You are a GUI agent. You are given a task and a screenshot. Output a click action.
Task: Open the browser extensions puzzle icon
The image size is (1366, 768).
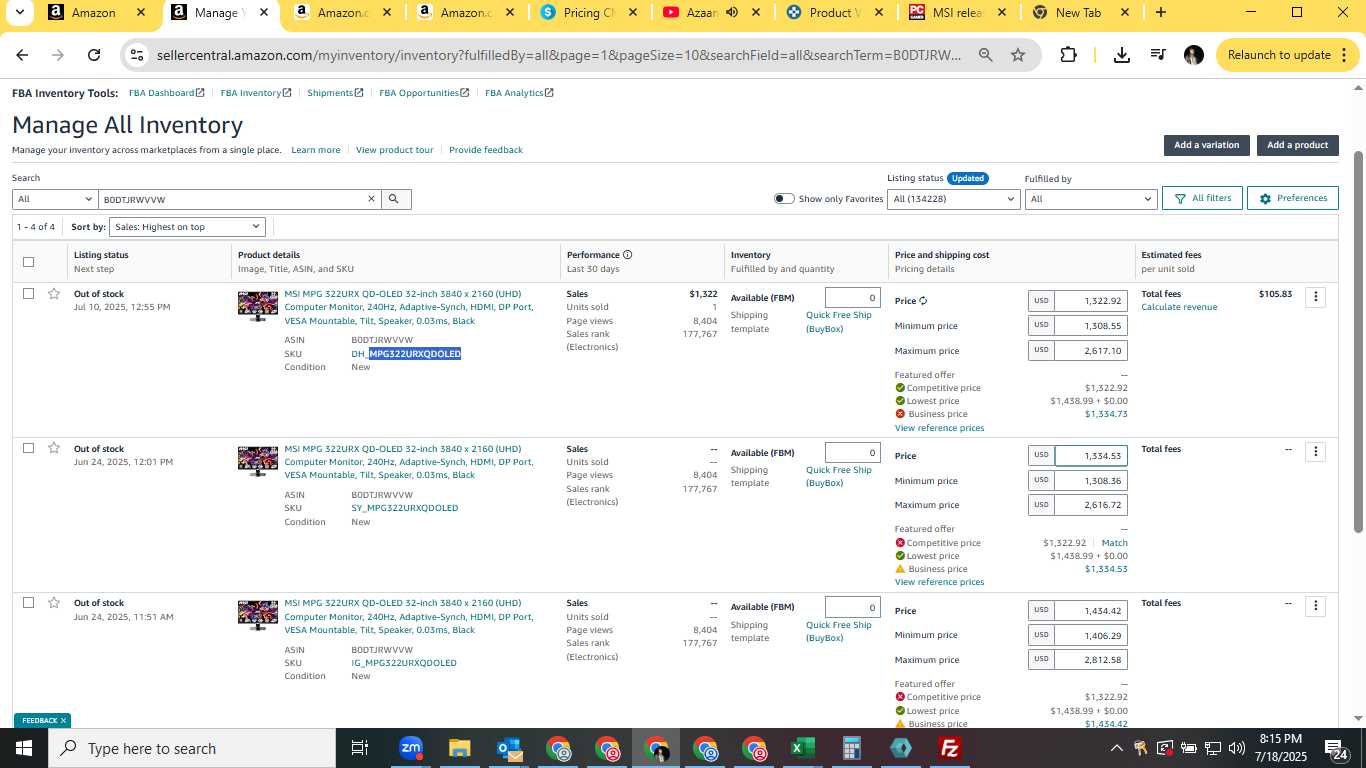click(1068, 55)
